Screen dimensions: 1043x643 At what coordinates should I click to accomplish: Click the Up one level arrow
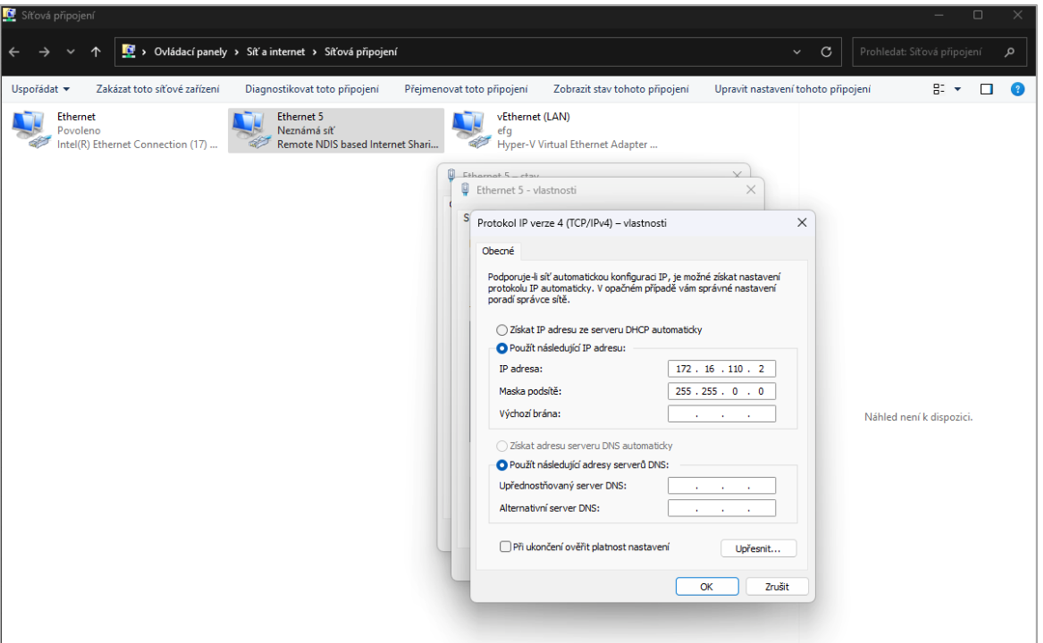tap(96, 52)
